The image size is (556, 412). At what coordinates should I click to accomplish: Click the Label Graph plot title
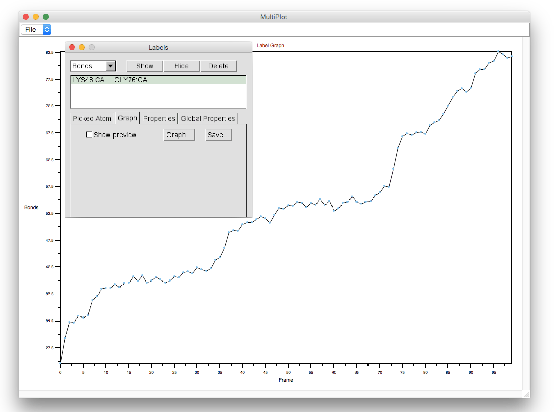pyautogui.click(x=270, y=45)
